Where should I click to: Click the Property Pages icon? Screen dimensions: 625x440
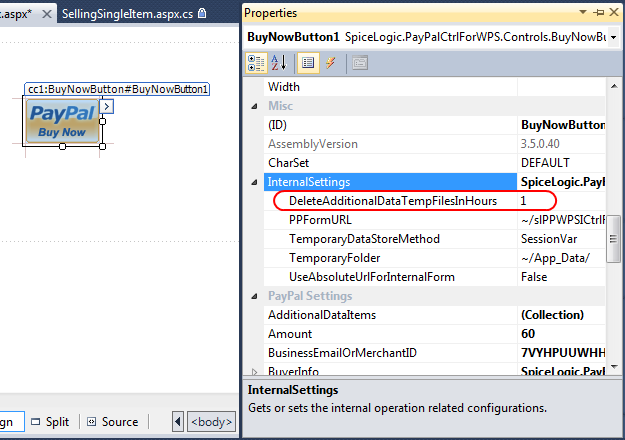[359, 62]
